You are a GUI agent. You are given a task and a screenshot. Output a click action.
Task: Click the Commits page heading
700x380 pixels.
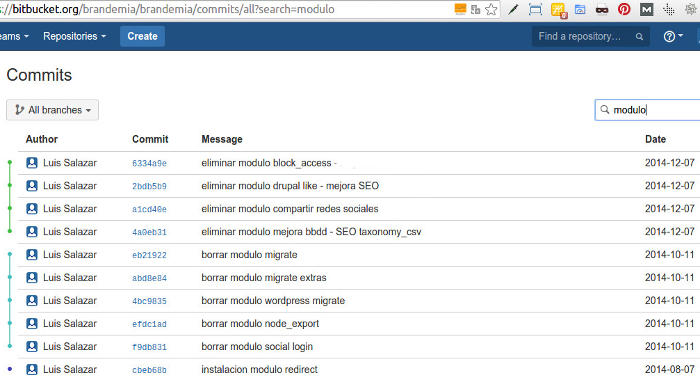coord(39,75)
